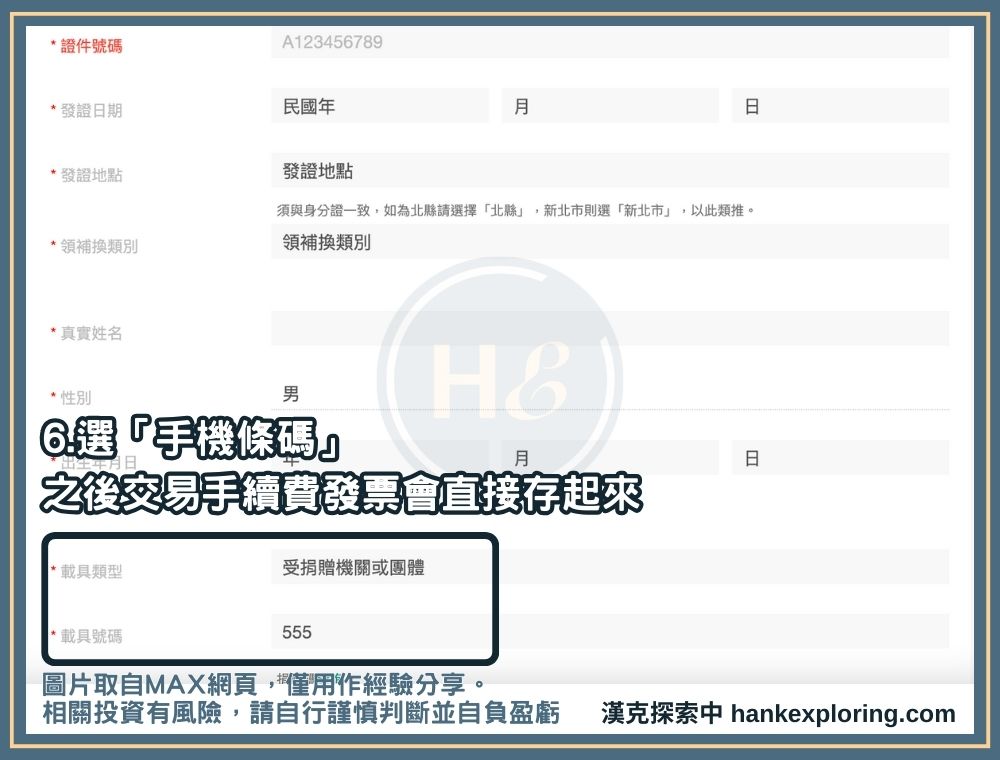Open the 民國年 dropdown for 發證日期
Viewport: 1000px width, 760px height.
379,106
